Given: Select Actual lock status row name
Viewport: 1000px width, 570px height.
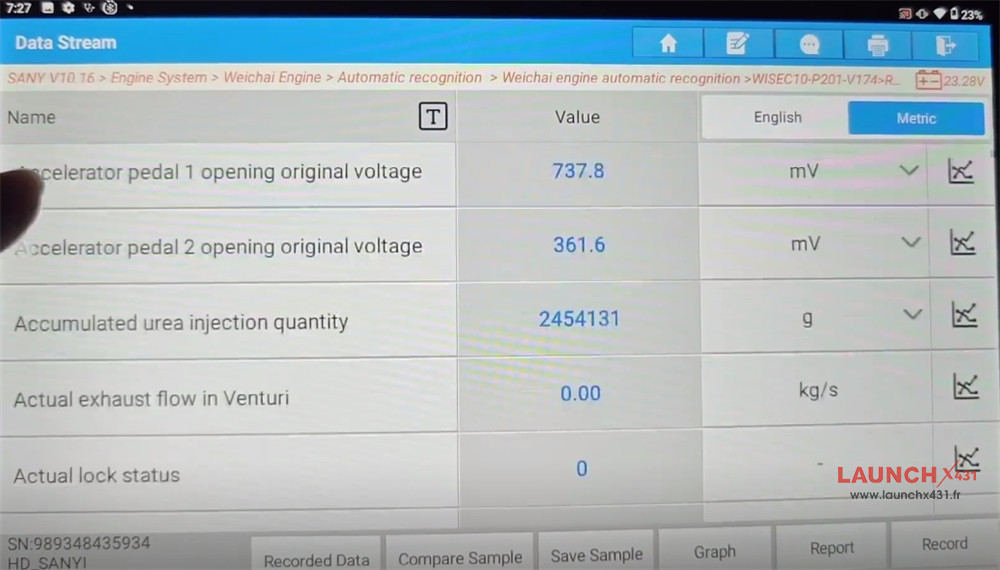Looking at the screenshot, I should 96,476.
